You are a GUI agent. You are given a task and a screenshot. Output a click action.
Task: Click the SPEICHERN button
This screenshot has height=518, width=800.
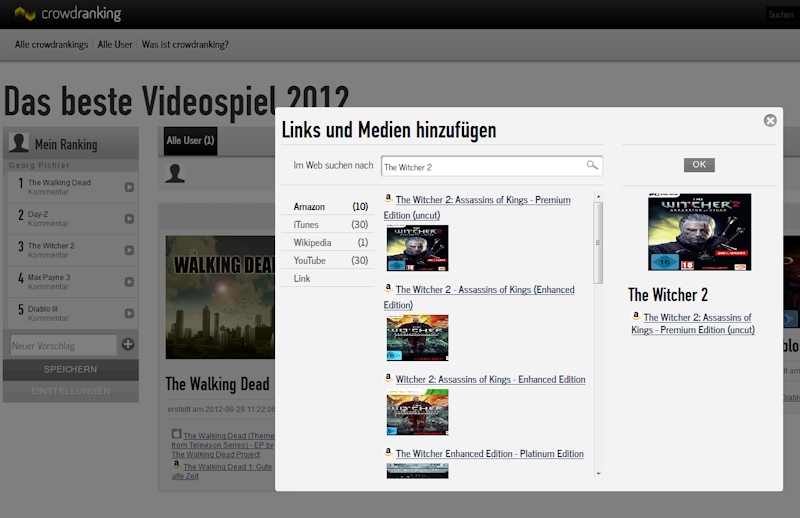click(70, 369)
